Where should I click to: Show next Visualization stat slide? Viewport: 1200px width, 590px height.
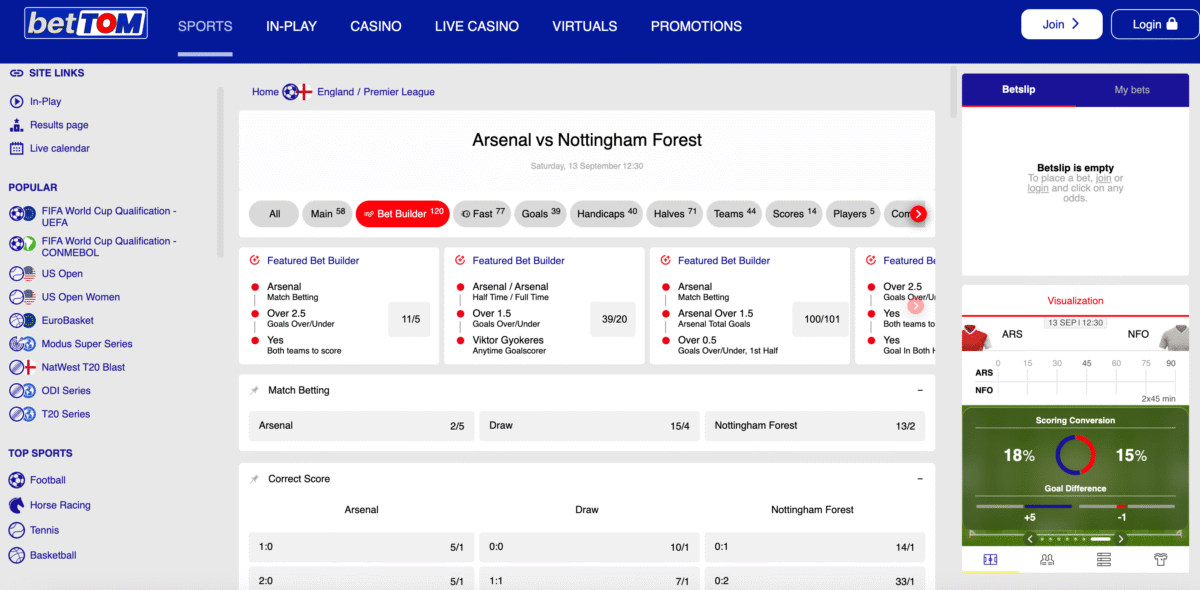[x=1122, y=538]
